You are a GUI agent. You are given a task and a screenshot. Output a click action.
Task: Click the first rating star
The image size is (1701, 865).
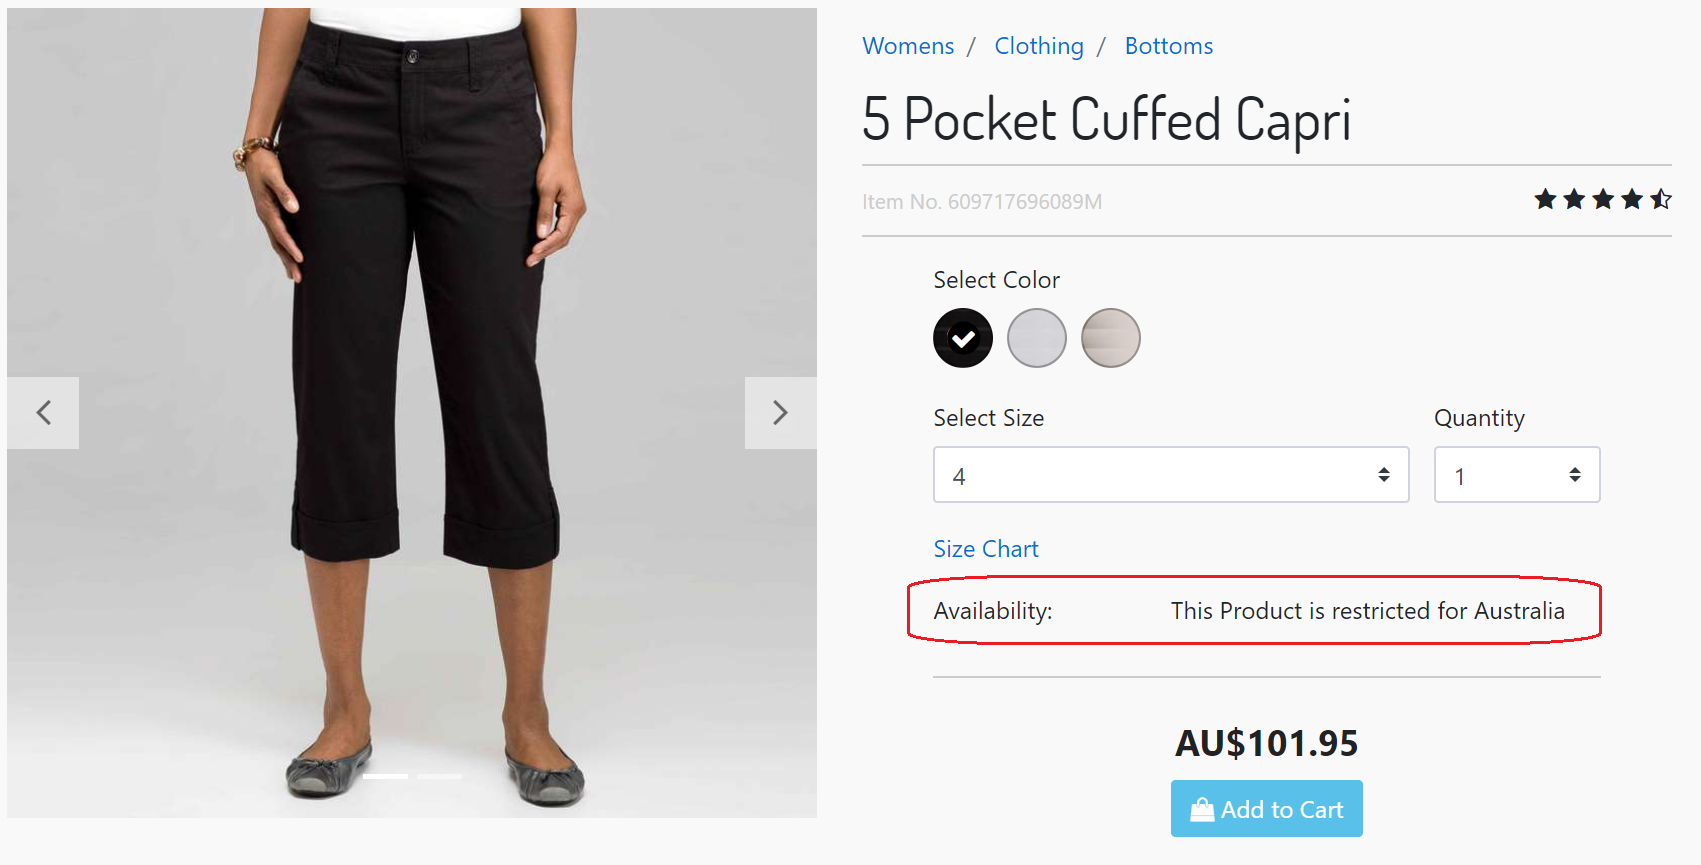[1545, 200]
